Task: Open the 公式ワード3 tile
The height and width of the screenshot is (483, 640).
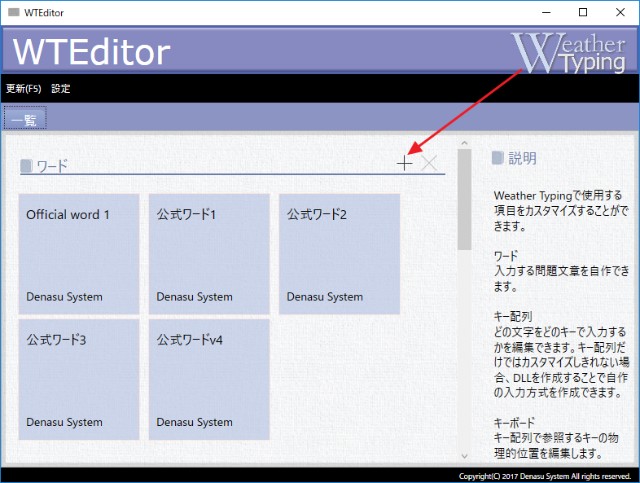Action: coord(79,379)
